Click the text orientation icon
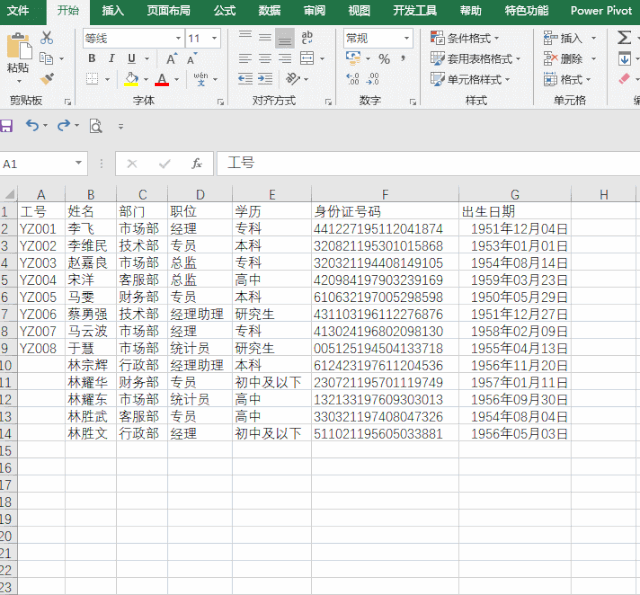640x595 pixels. [x=293, y=79]
